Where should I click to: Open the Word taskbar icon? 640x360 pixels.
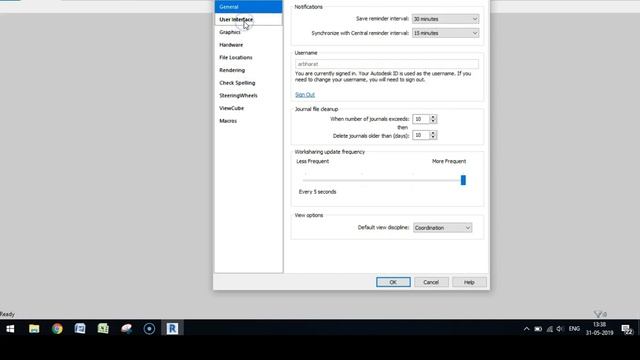tap(80, 329)
